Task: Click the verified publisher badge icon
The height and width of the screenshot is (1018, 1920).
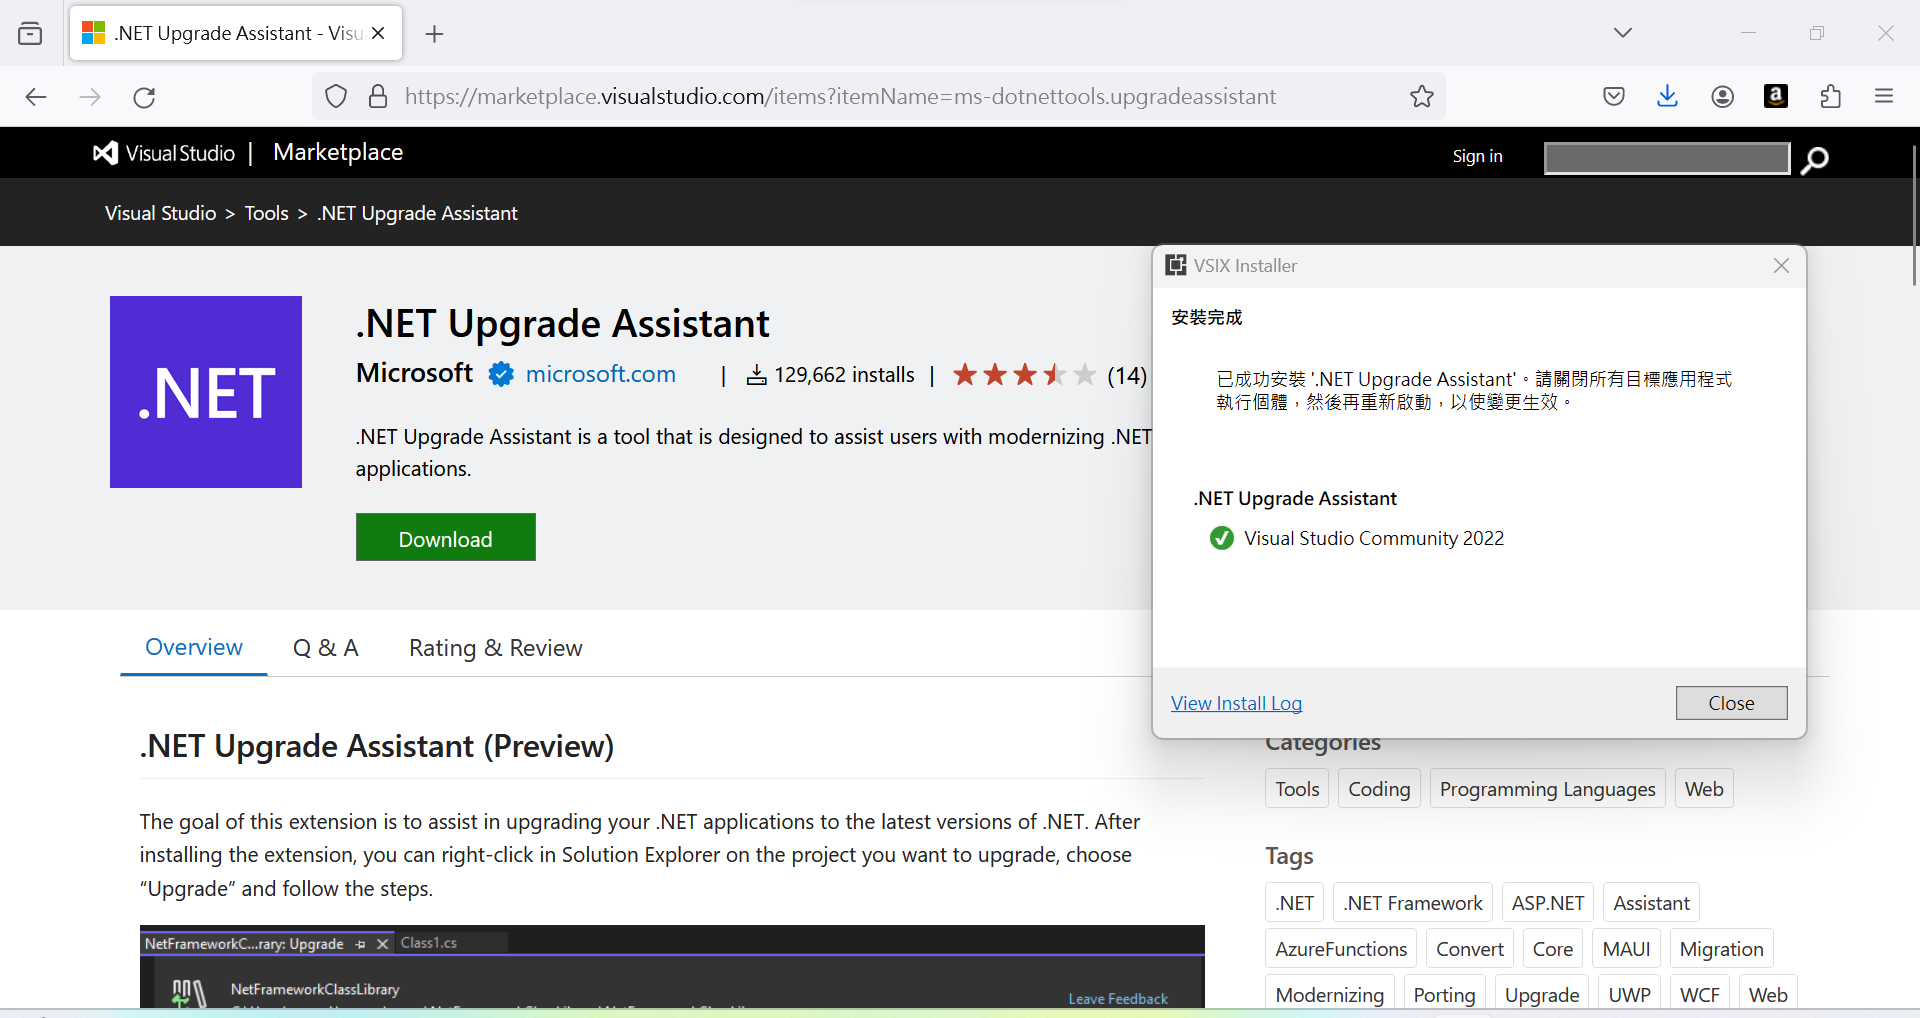Action: coord(501,374)
